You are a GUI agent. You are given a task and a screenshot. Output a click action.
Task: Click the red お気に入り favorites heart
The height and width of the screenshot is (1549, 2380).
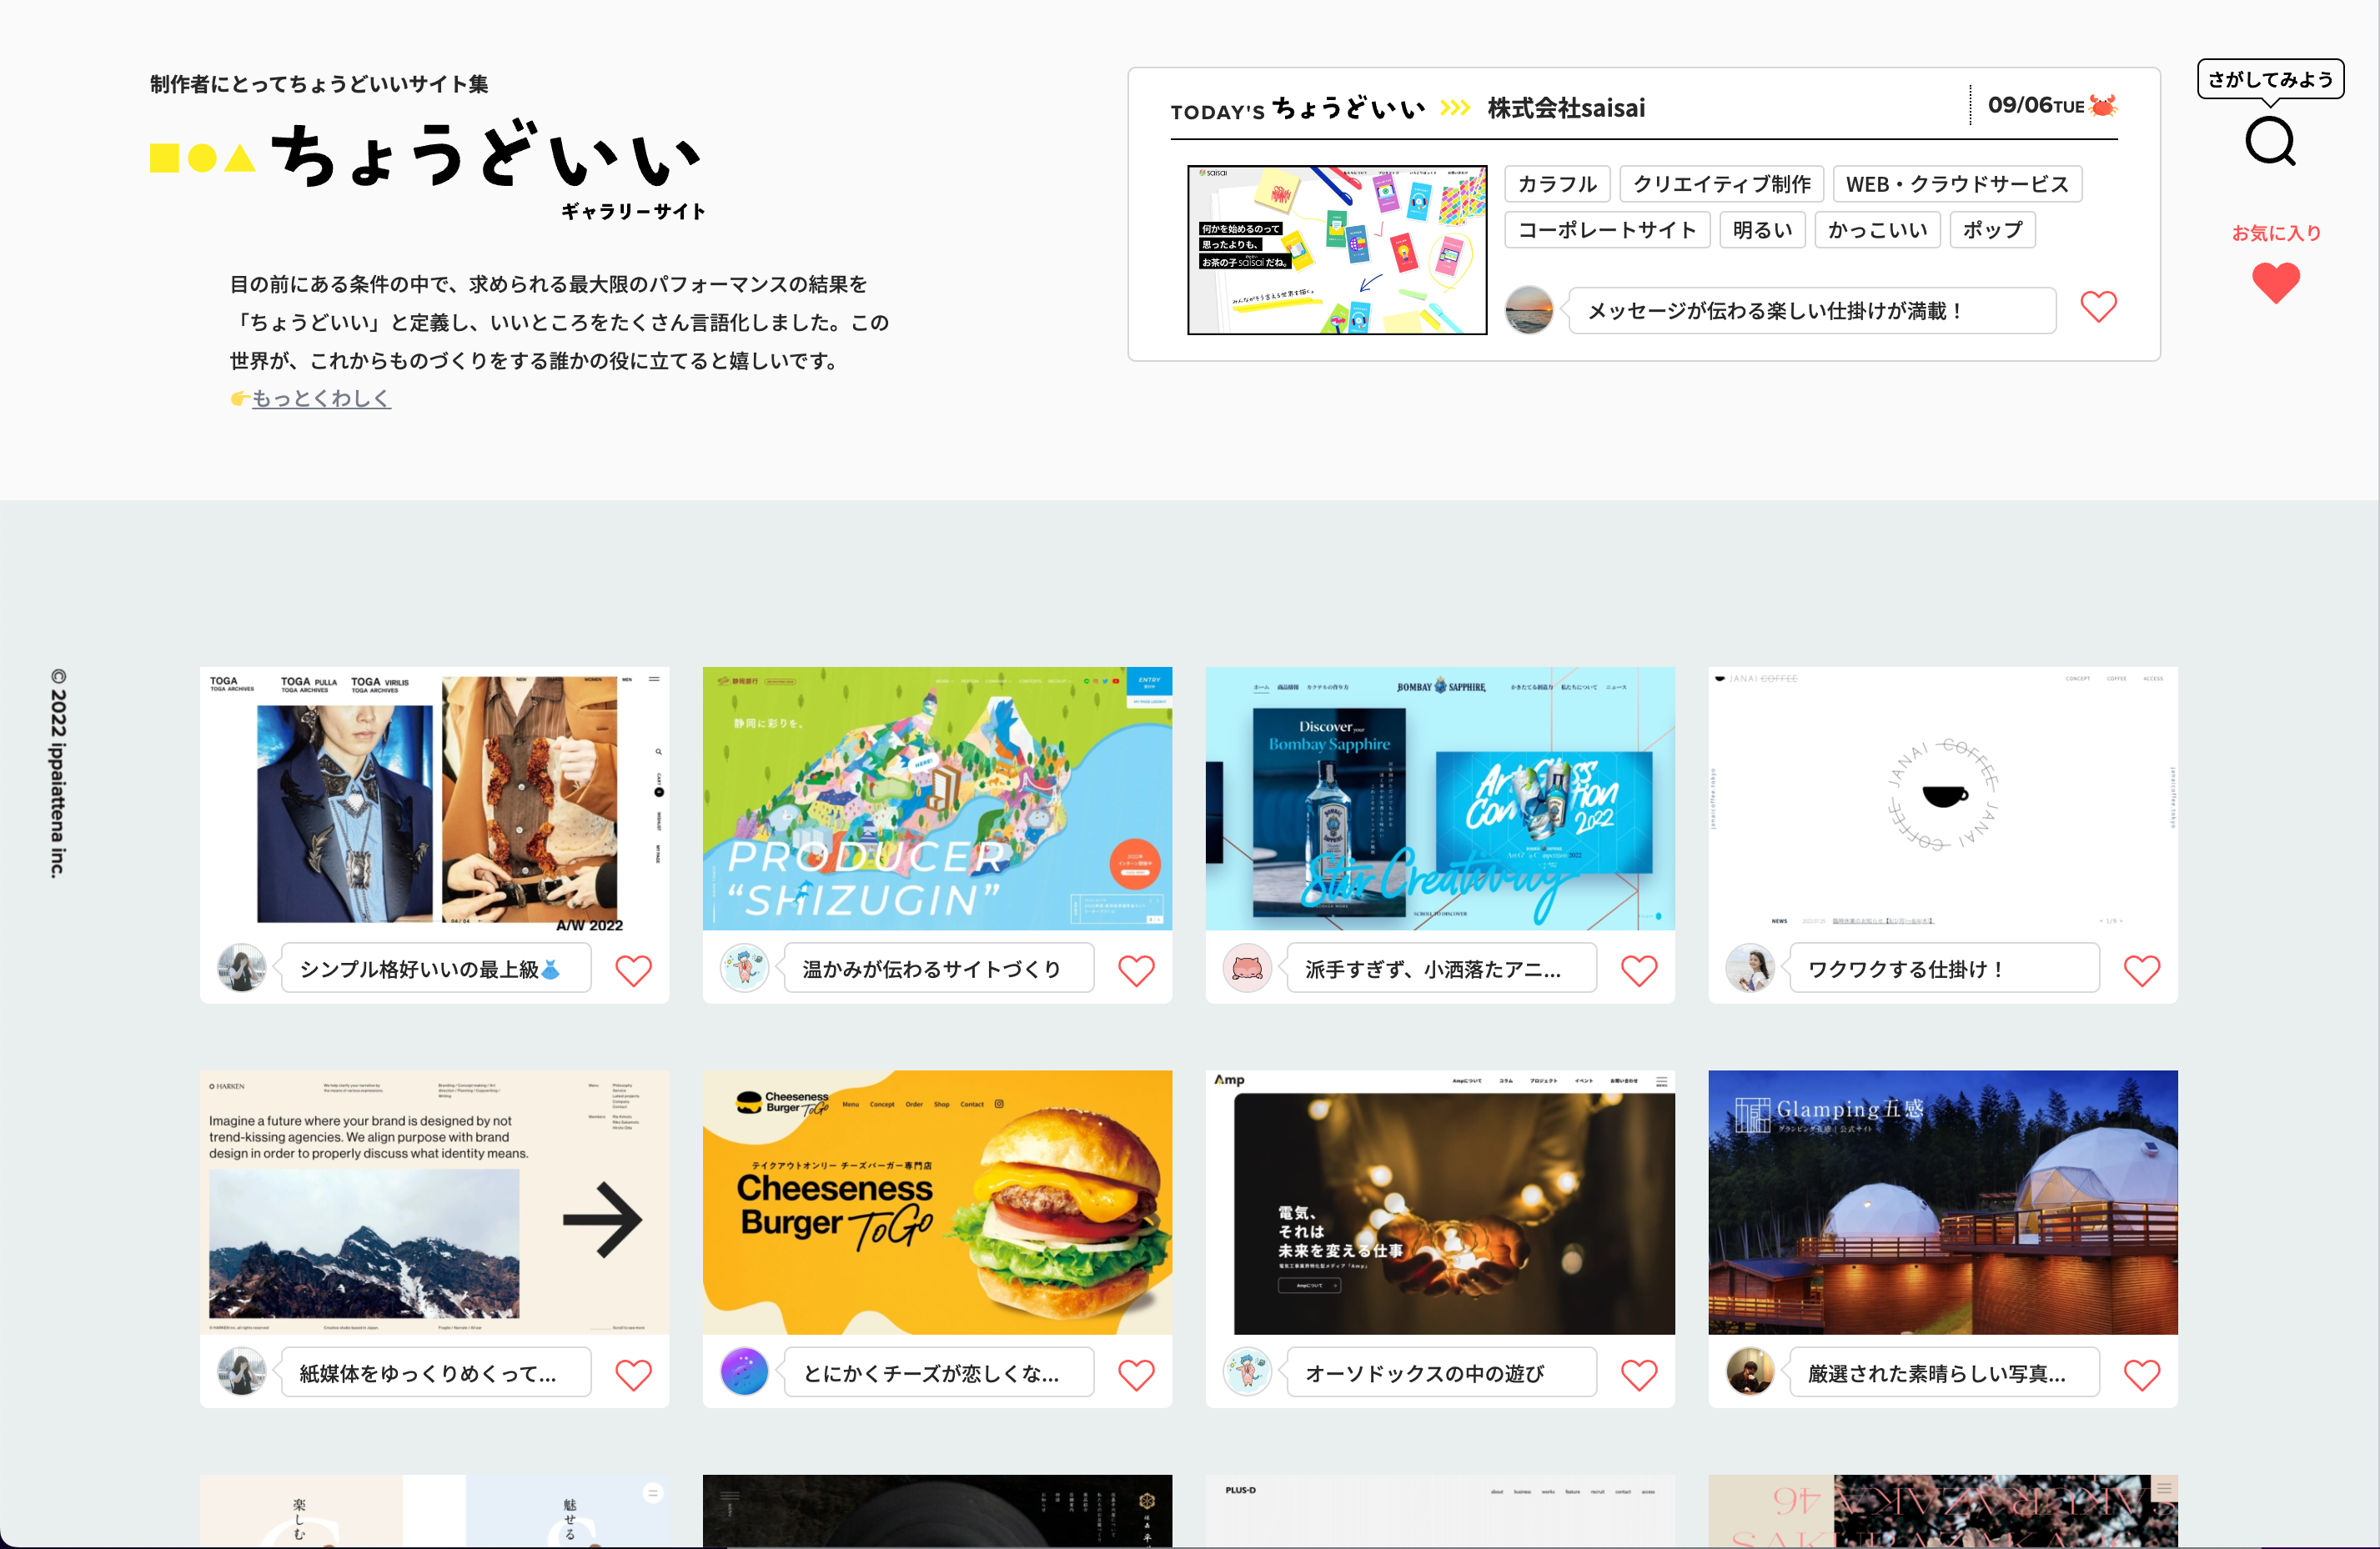pyautogui.click(x=2275, y=283)
